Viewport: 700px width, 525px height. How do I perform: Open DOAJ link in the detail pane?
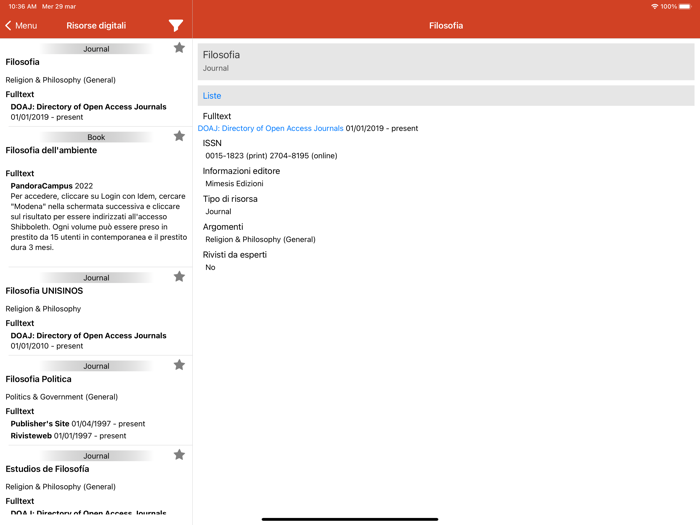pos(271,128)
